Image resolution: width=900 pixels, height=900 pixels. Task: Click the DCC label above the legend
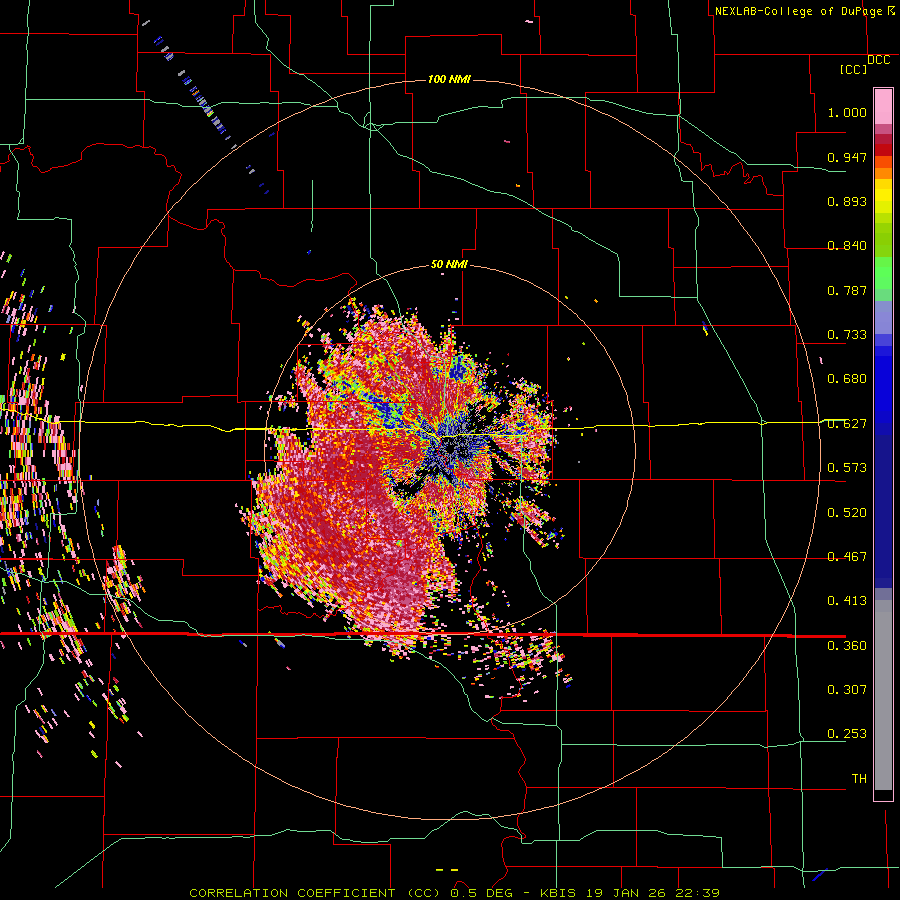[x=879, y=60]
